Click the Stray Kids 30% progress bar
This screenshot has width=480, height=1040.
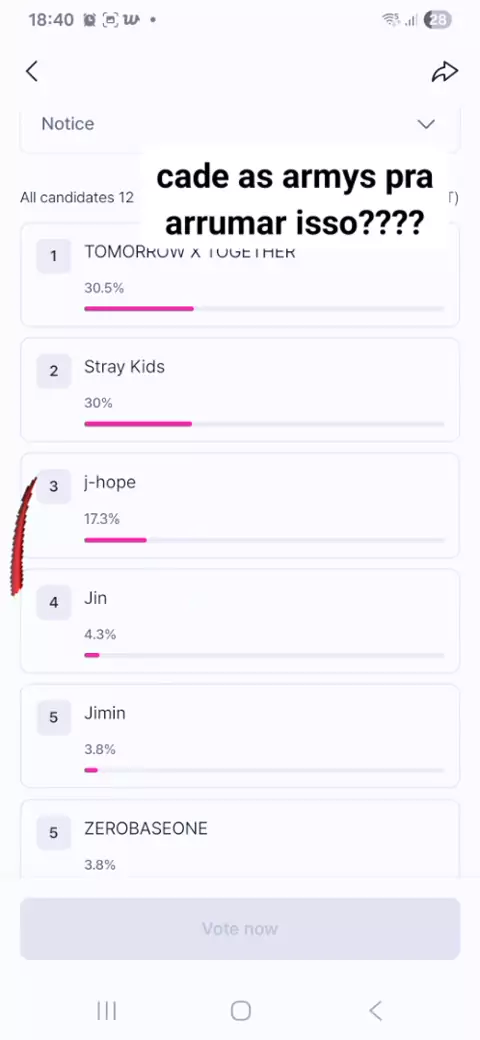click(x=264, y=424)
